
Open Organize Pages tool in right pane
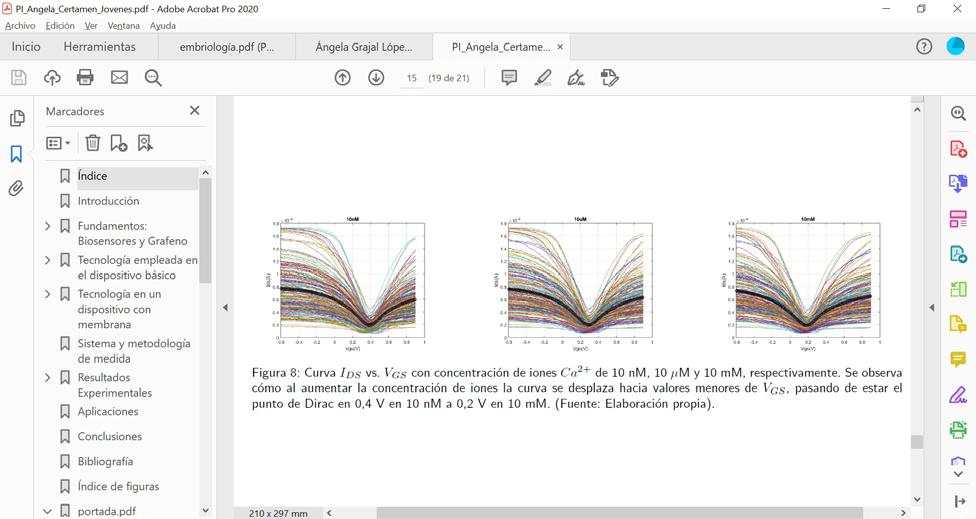point(959,219)
